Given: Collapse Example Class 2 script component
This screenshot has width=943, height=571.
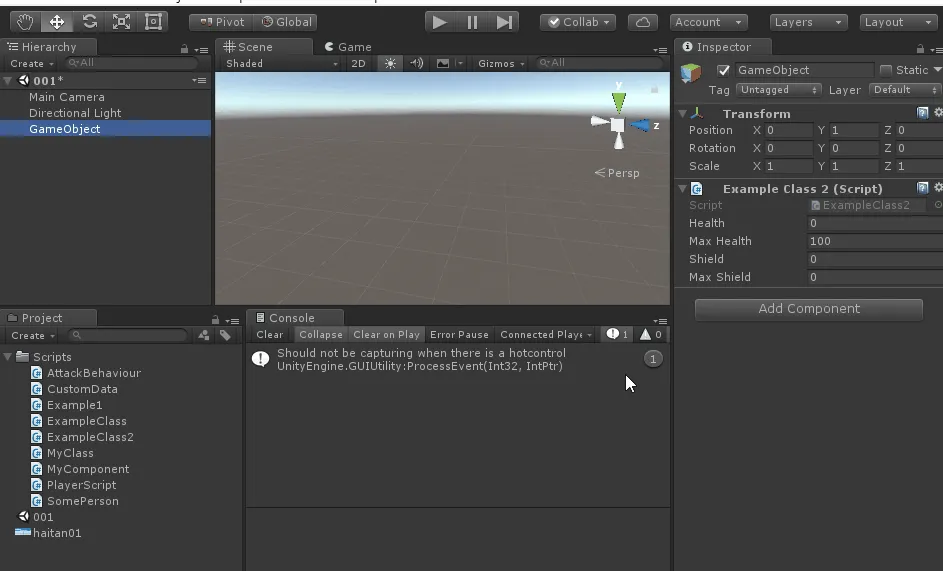Looking at the screenshot, I should [x=683, y=189].
